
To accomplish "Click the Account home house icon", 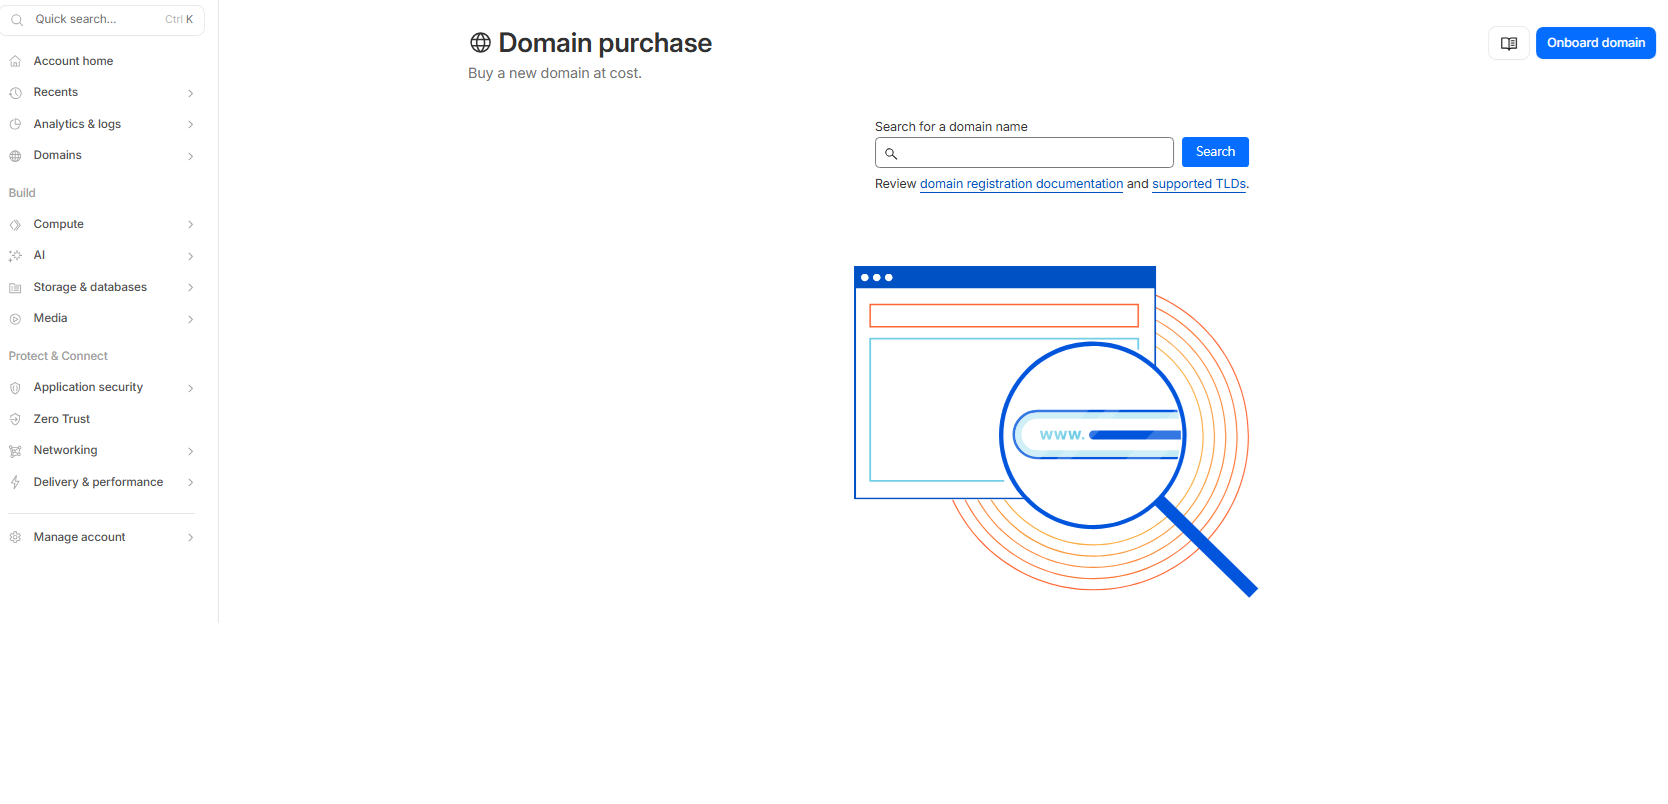I will click(x=15, y=61).
